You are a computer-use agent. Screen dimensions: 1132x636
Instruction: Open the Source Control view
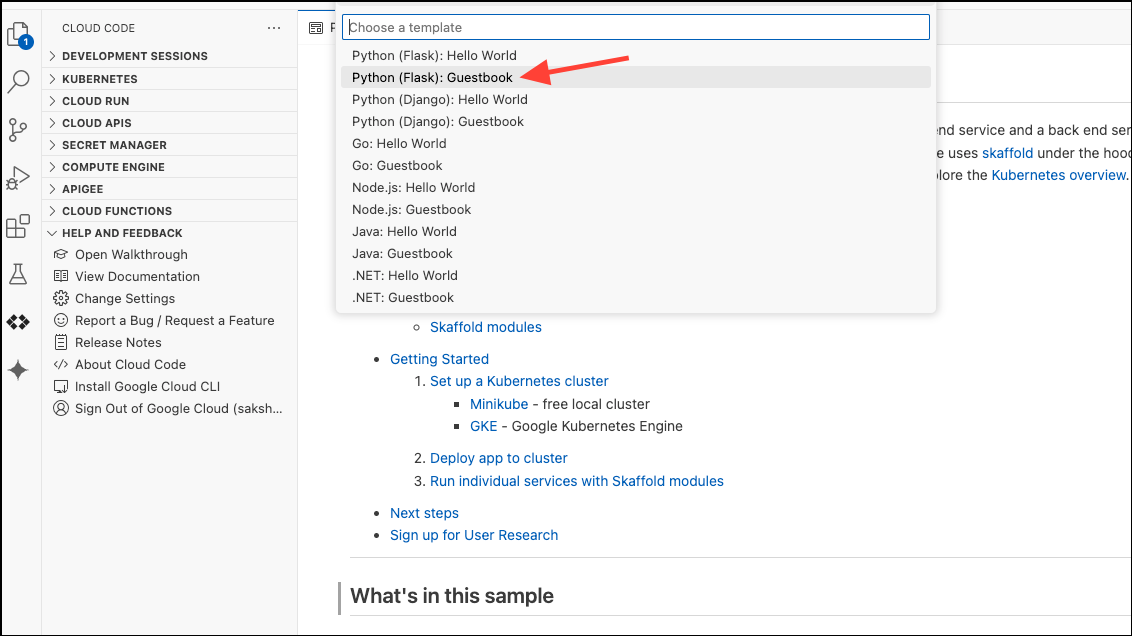pyautogui.click(x=18, y=129)
